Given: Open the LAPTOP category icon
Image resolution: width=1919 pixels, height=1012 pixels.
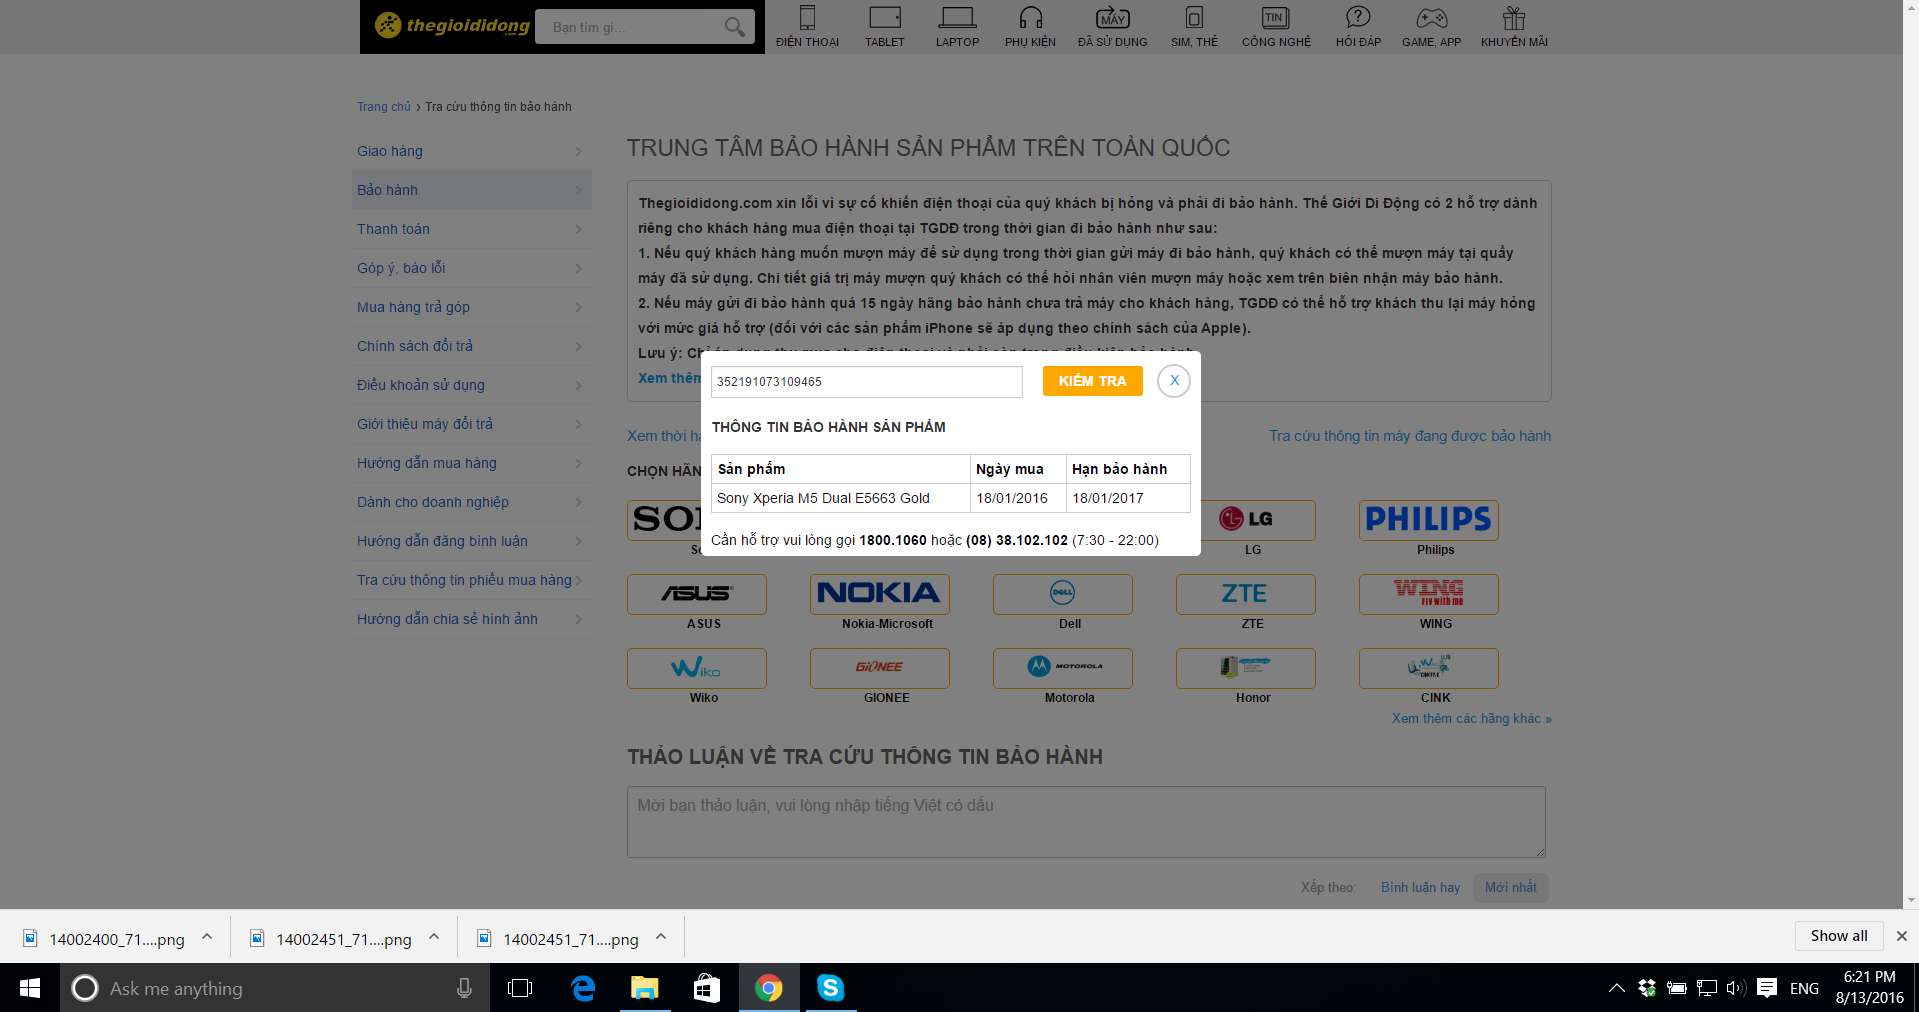Looking at the screenshot, I should point(957,27).
